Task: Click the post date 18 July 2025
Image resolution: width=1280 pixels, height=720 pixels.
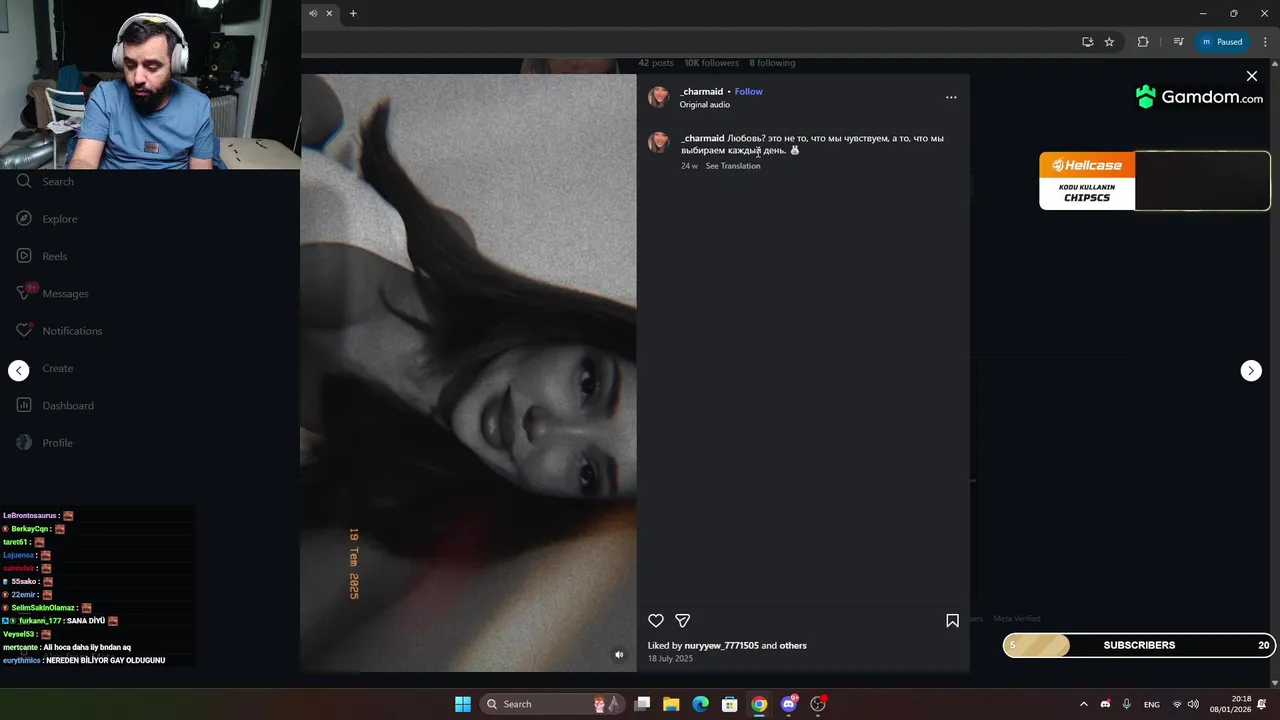Action: coord(670,659)
